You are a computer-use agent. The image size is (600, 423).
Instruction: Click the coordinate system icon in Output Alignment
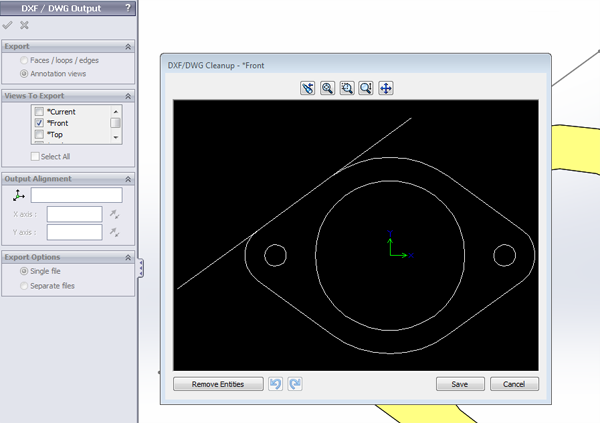pyautogui.click(x=18, y=195)
